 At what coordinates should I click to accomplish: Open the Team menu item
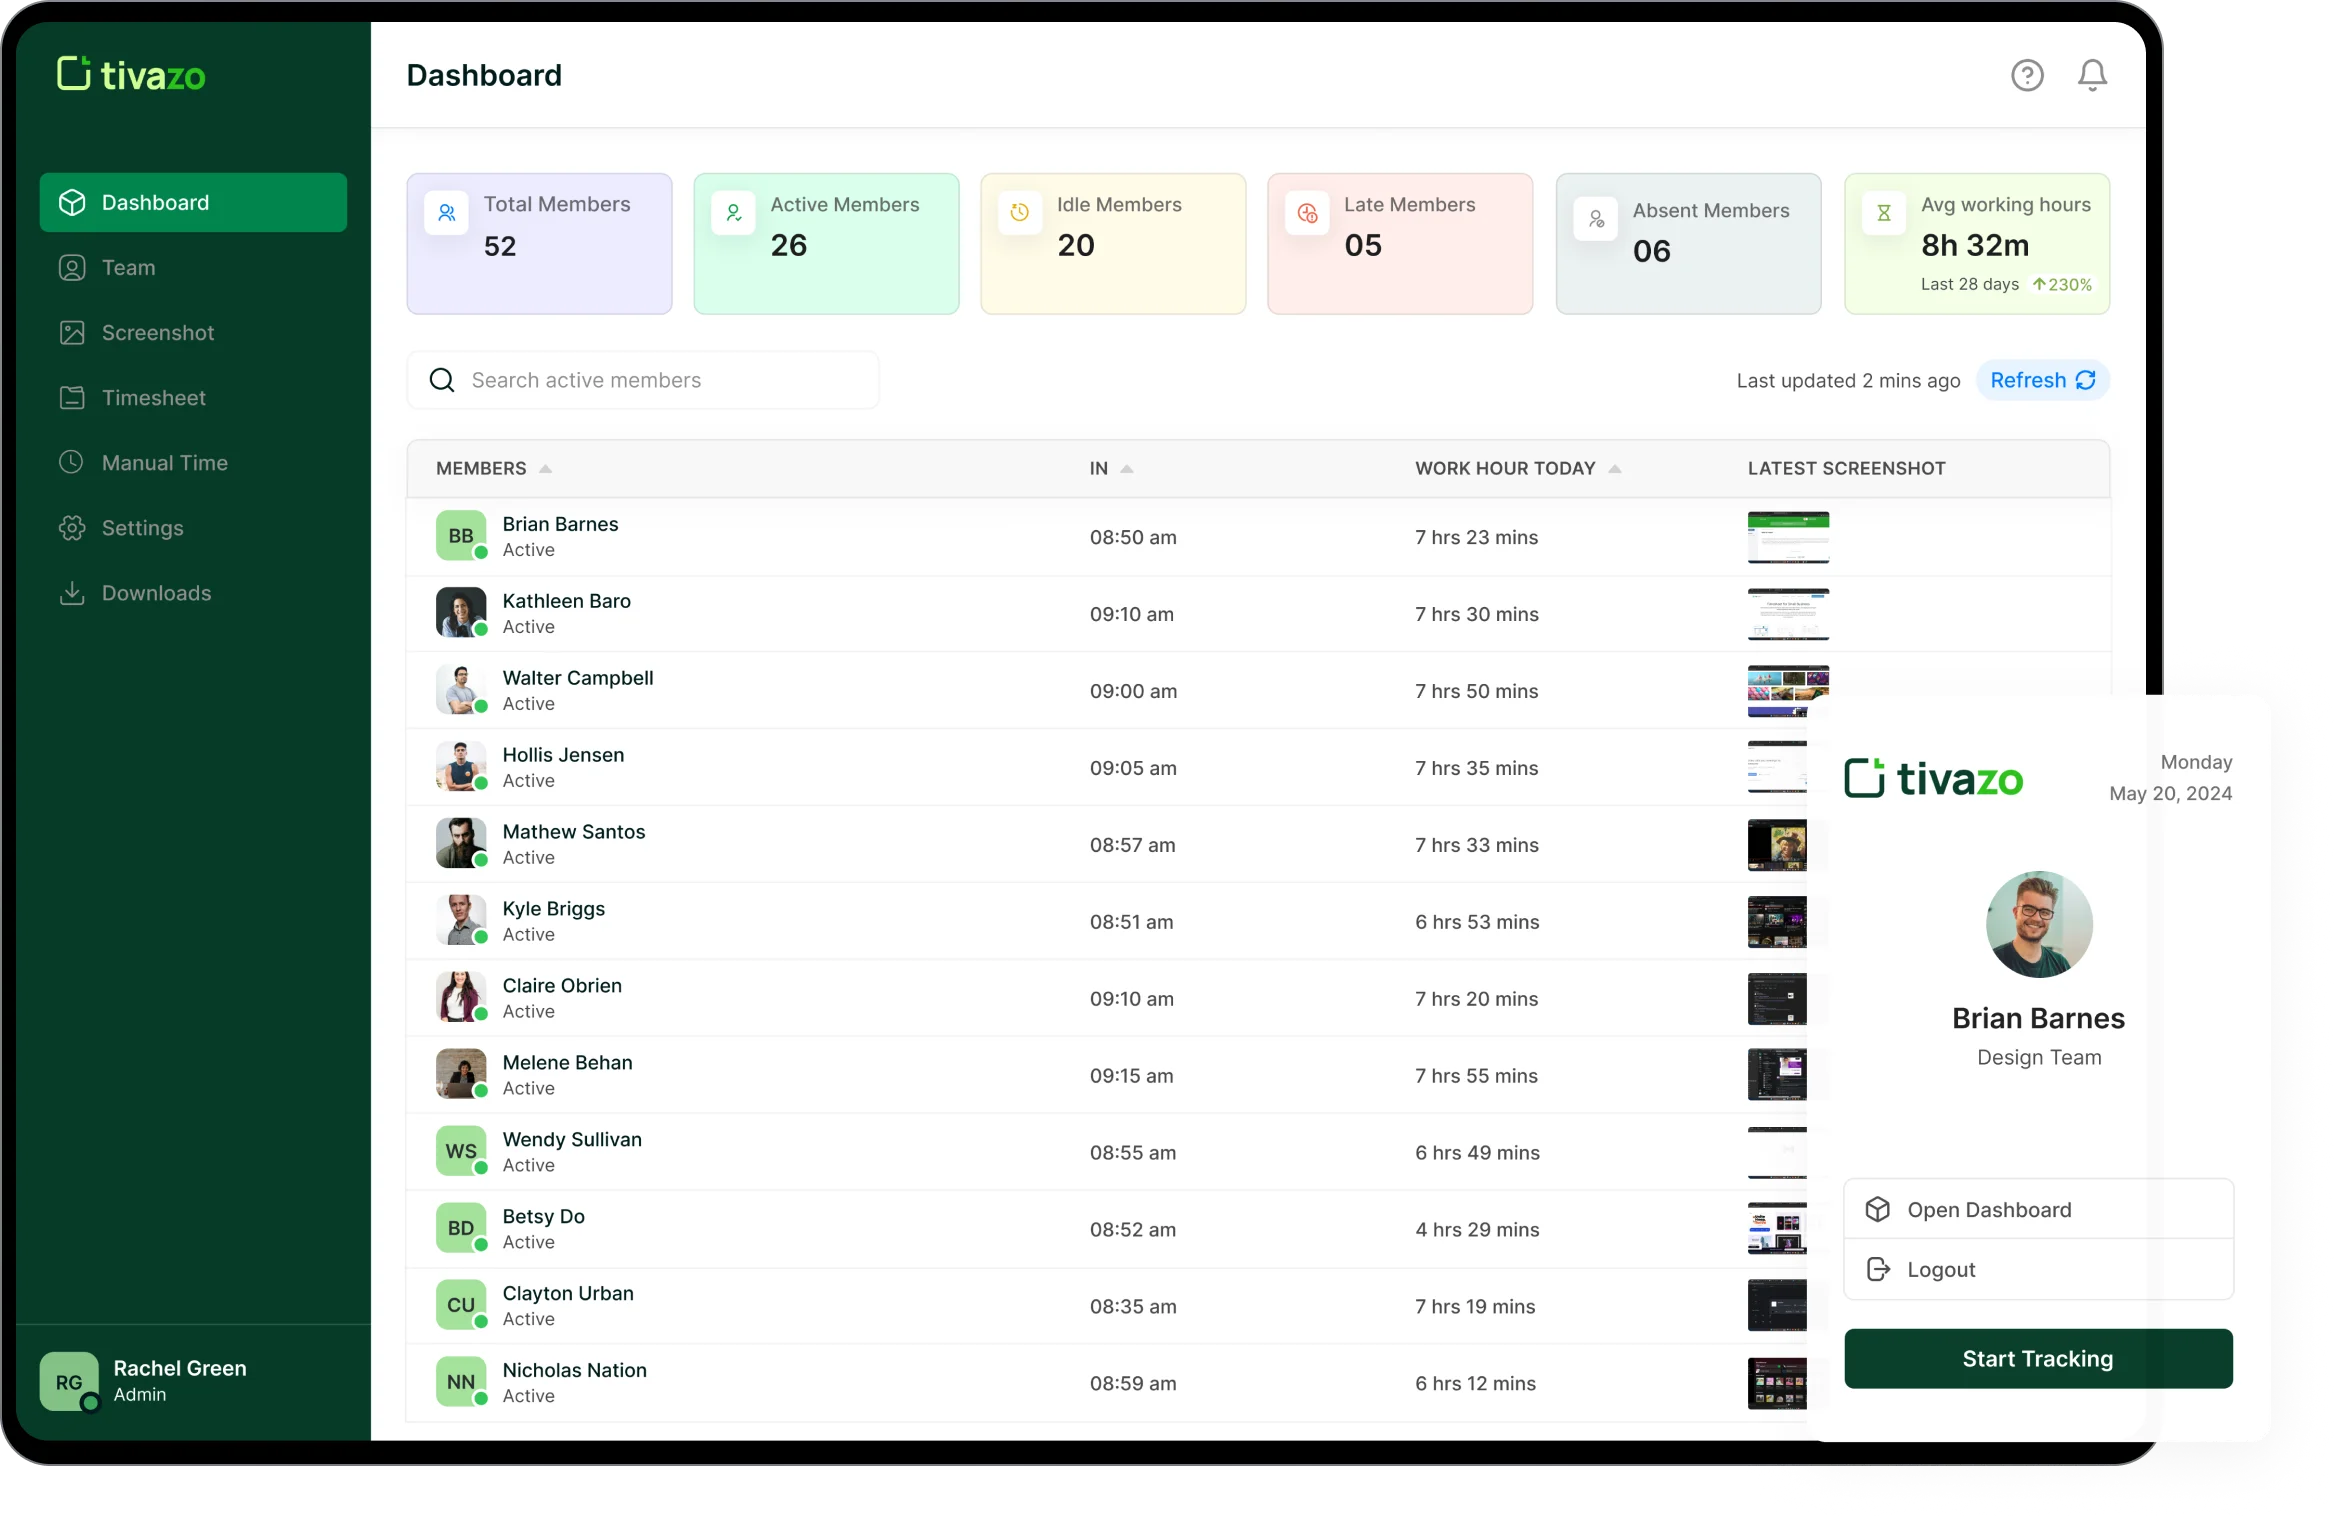tap(129, 268)
